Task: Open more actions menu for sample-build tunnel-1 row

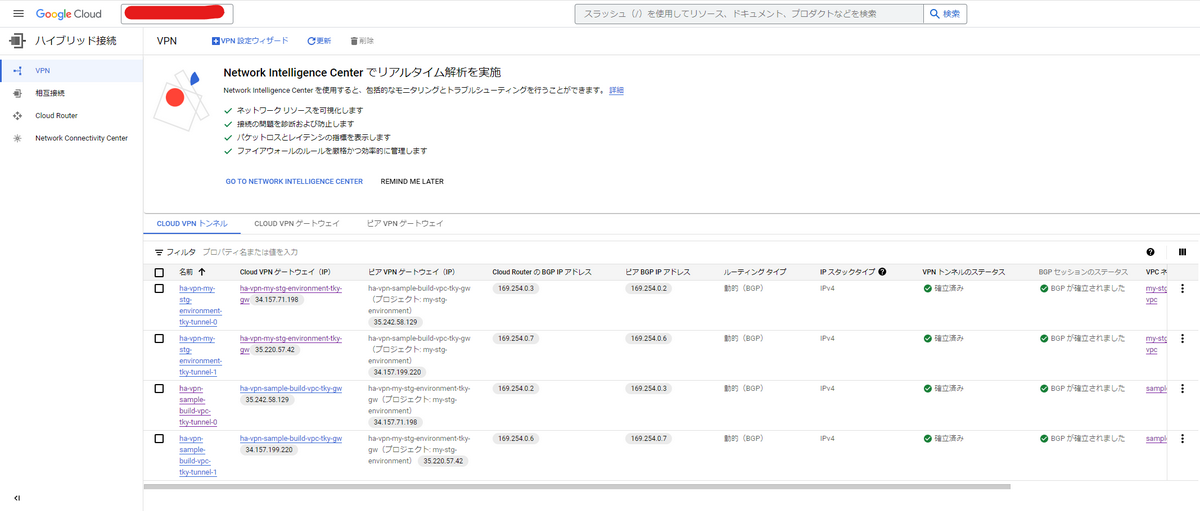Action: (x=1182, y=438)
